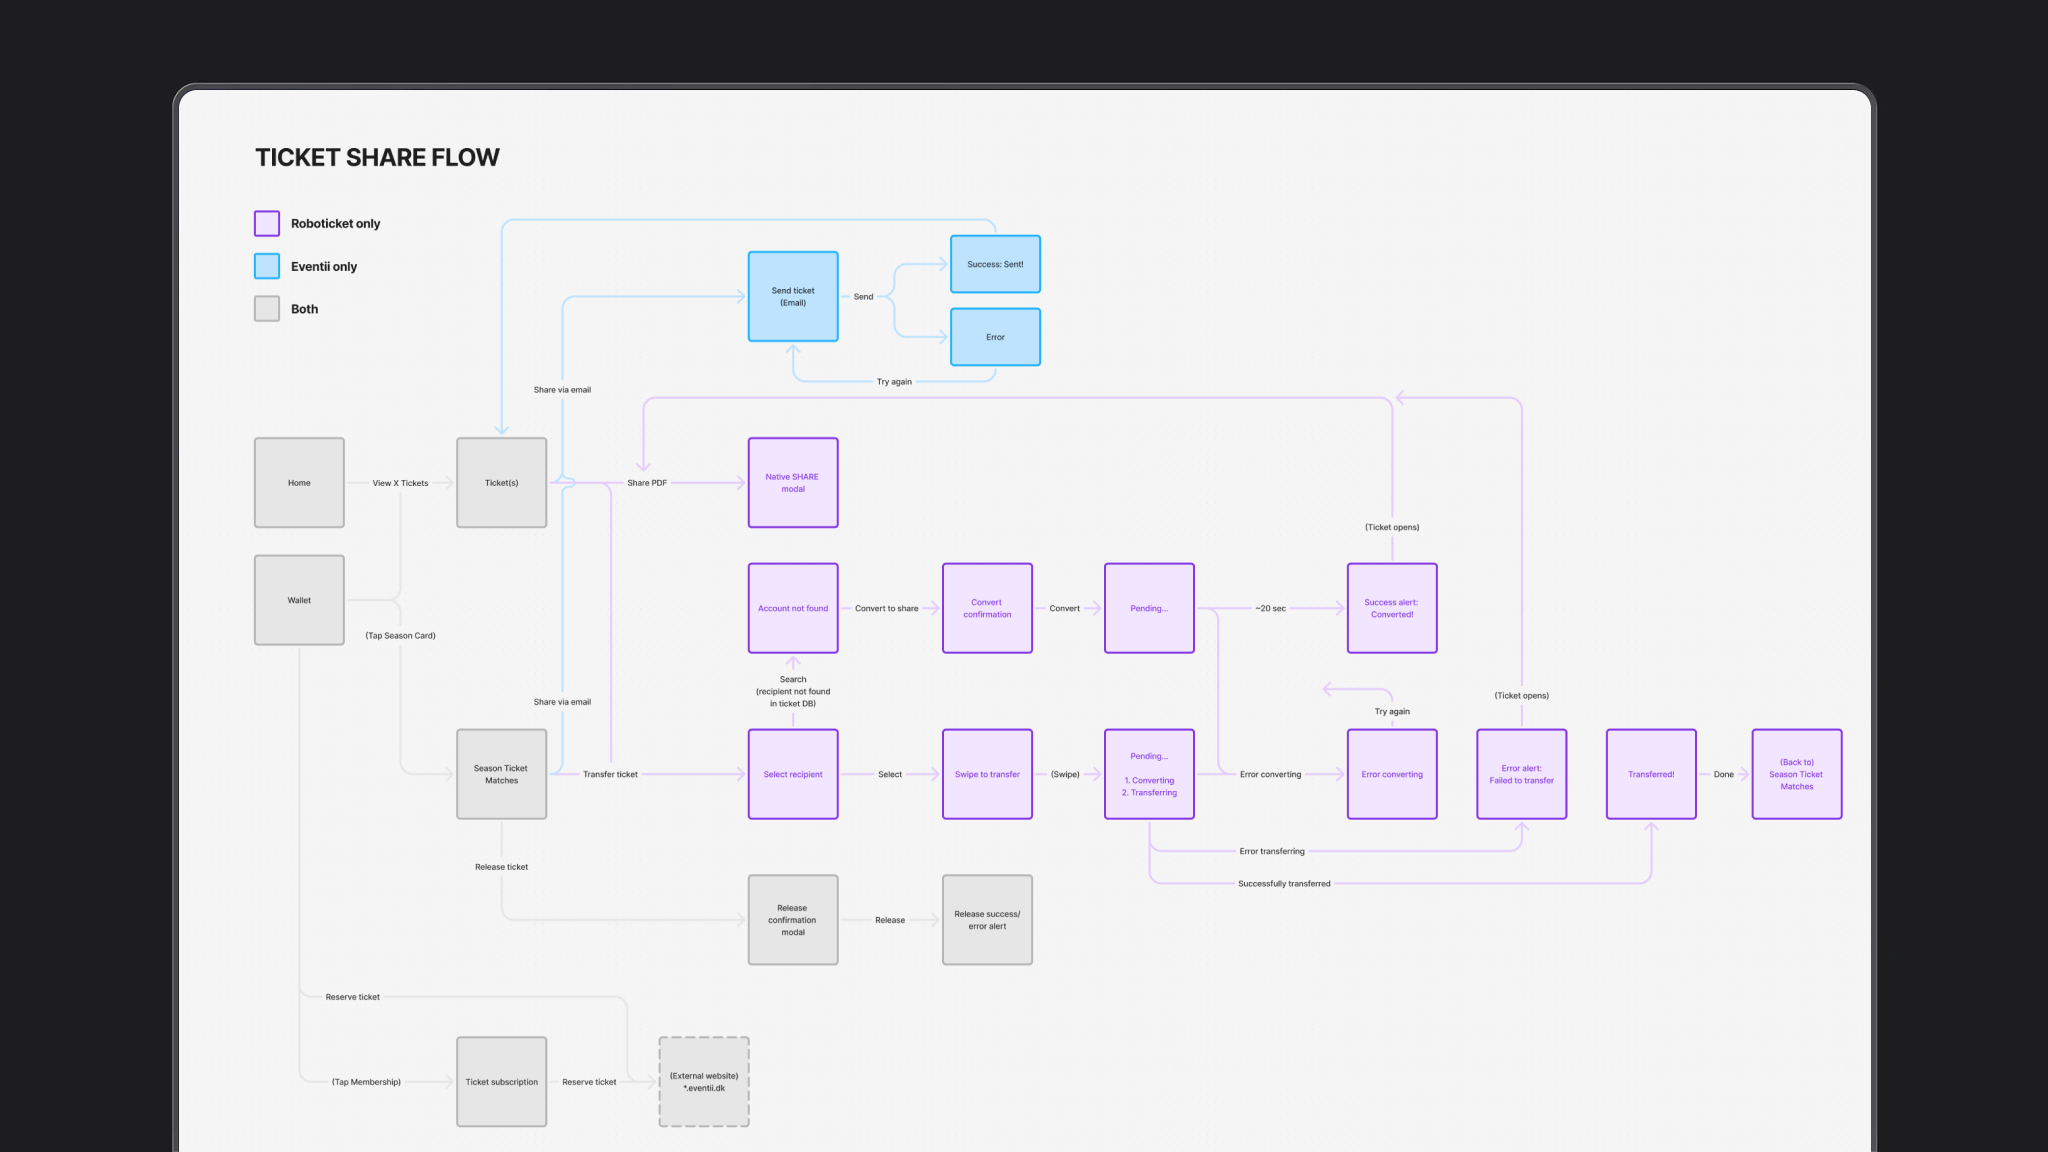This screenshot has width=2048, height=1152.
Task: Select the Release success/error alert node
Action: pos(987,920)
